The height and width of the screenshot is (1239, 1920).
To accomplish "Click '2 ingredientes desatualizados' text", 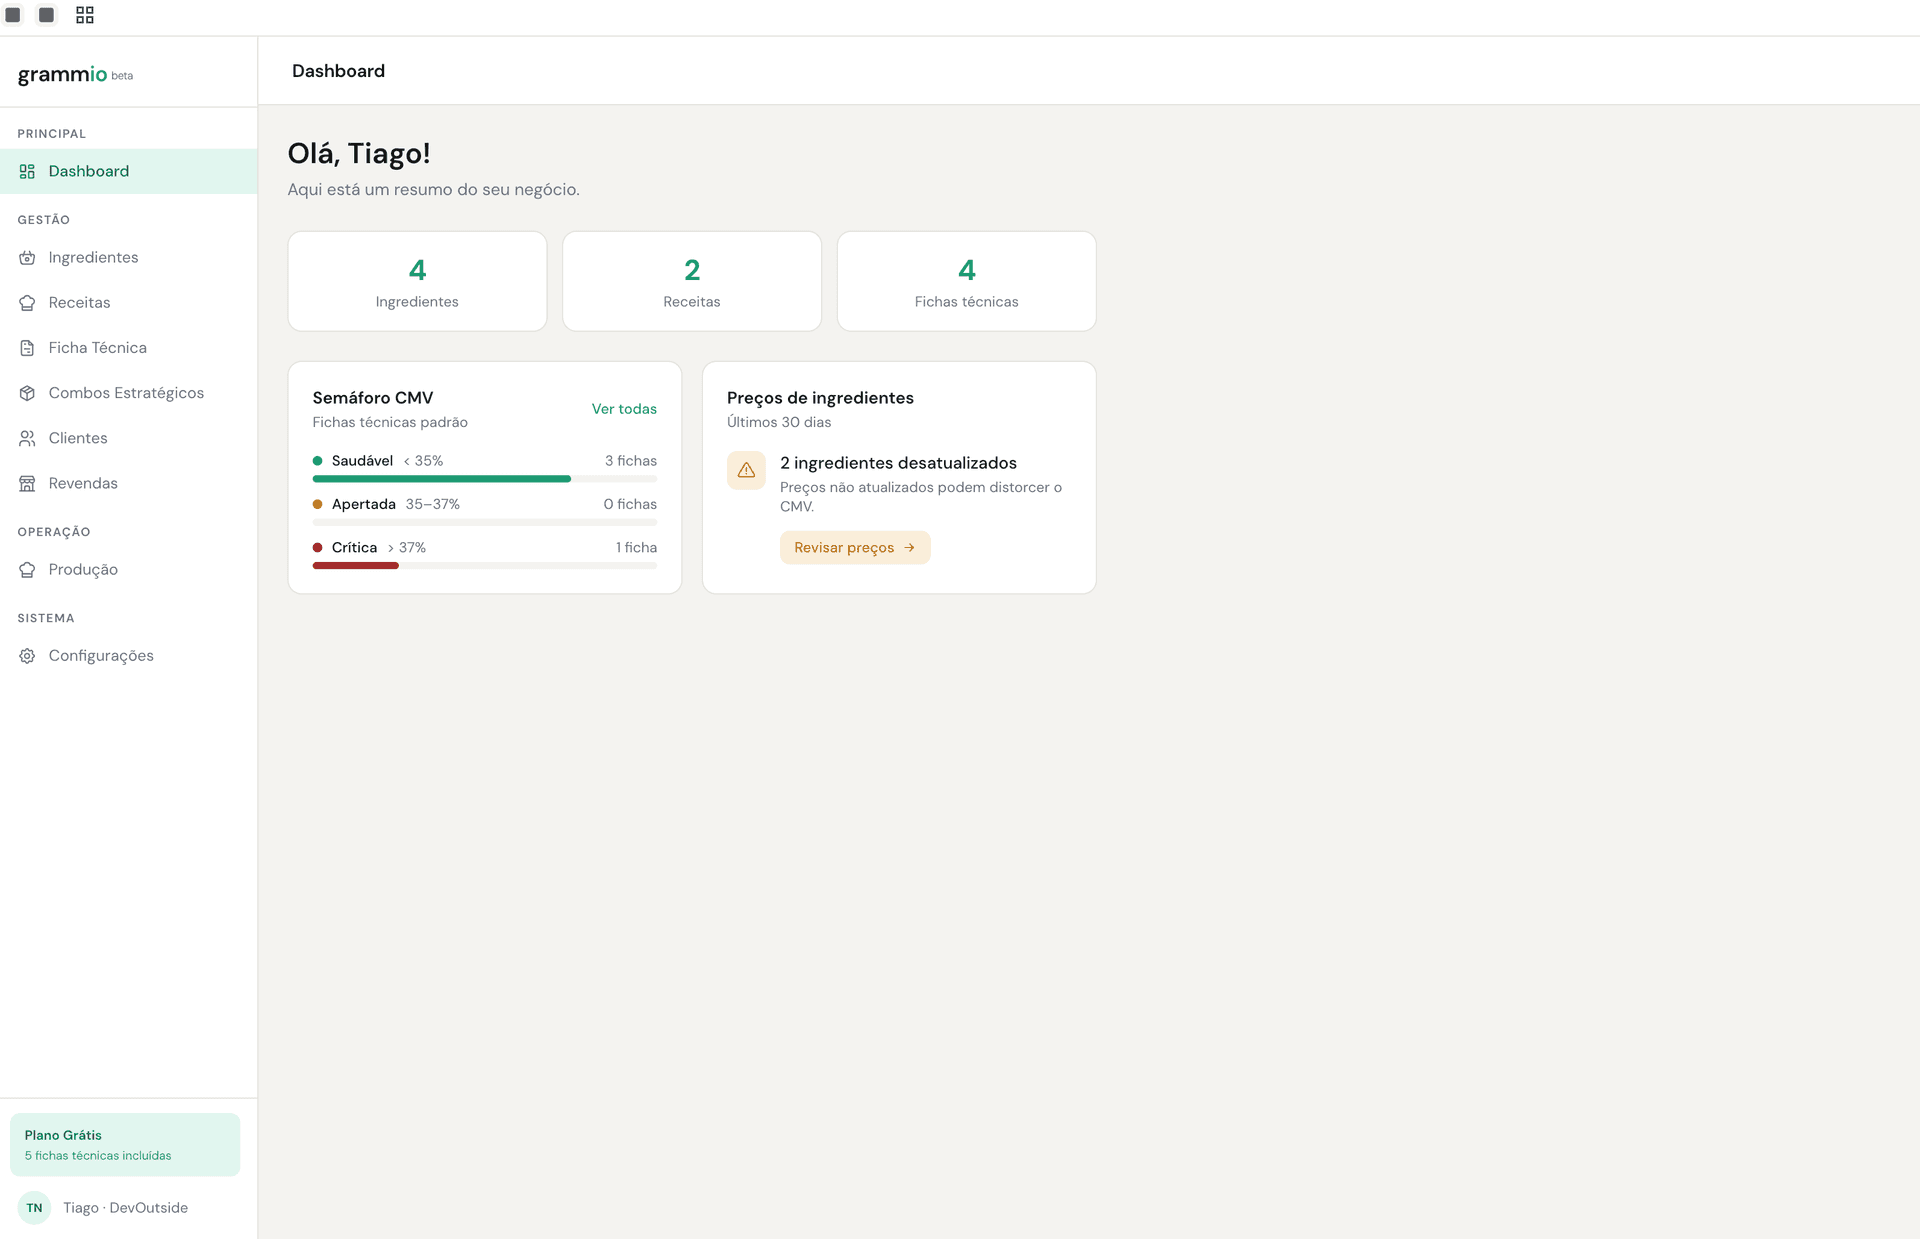I will (x=898, y=463).
